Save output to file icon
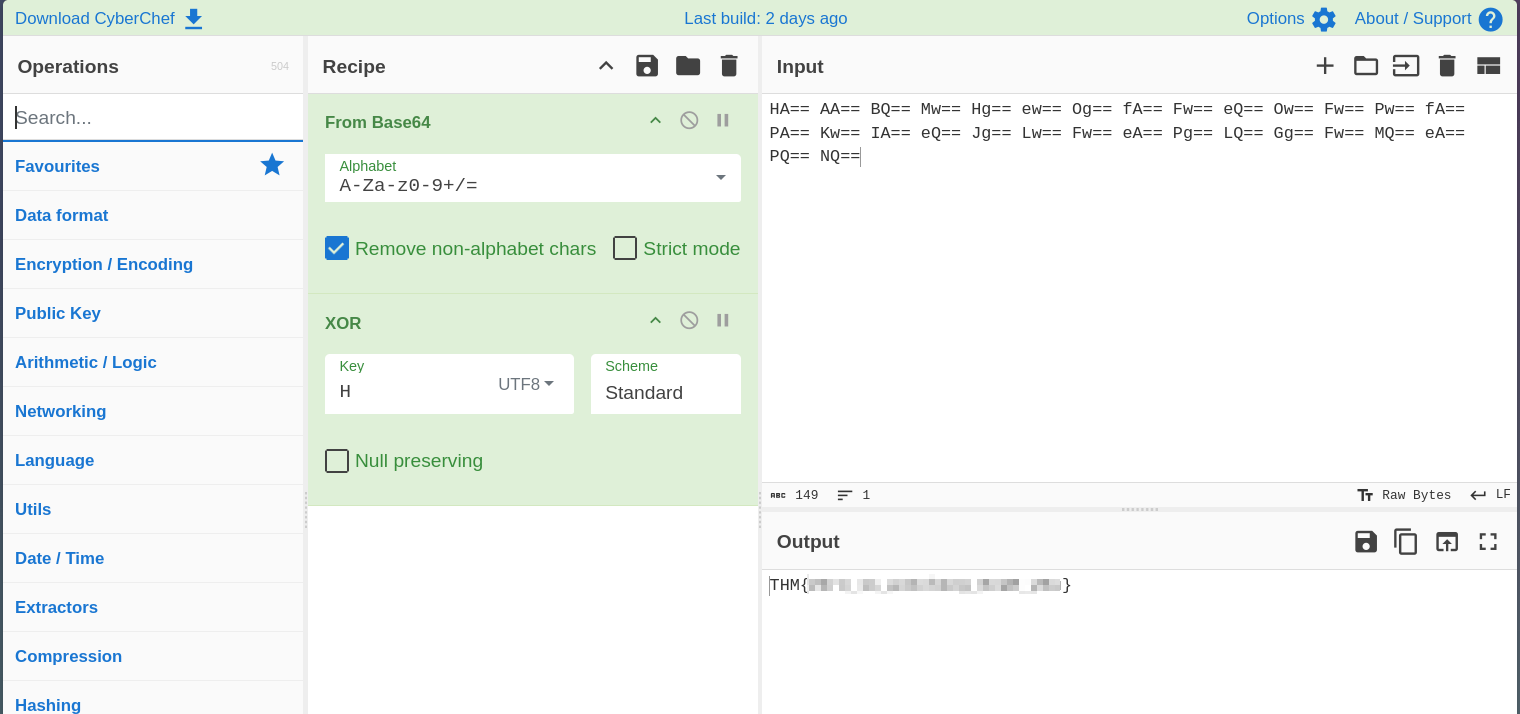 tap(1366, 542)
